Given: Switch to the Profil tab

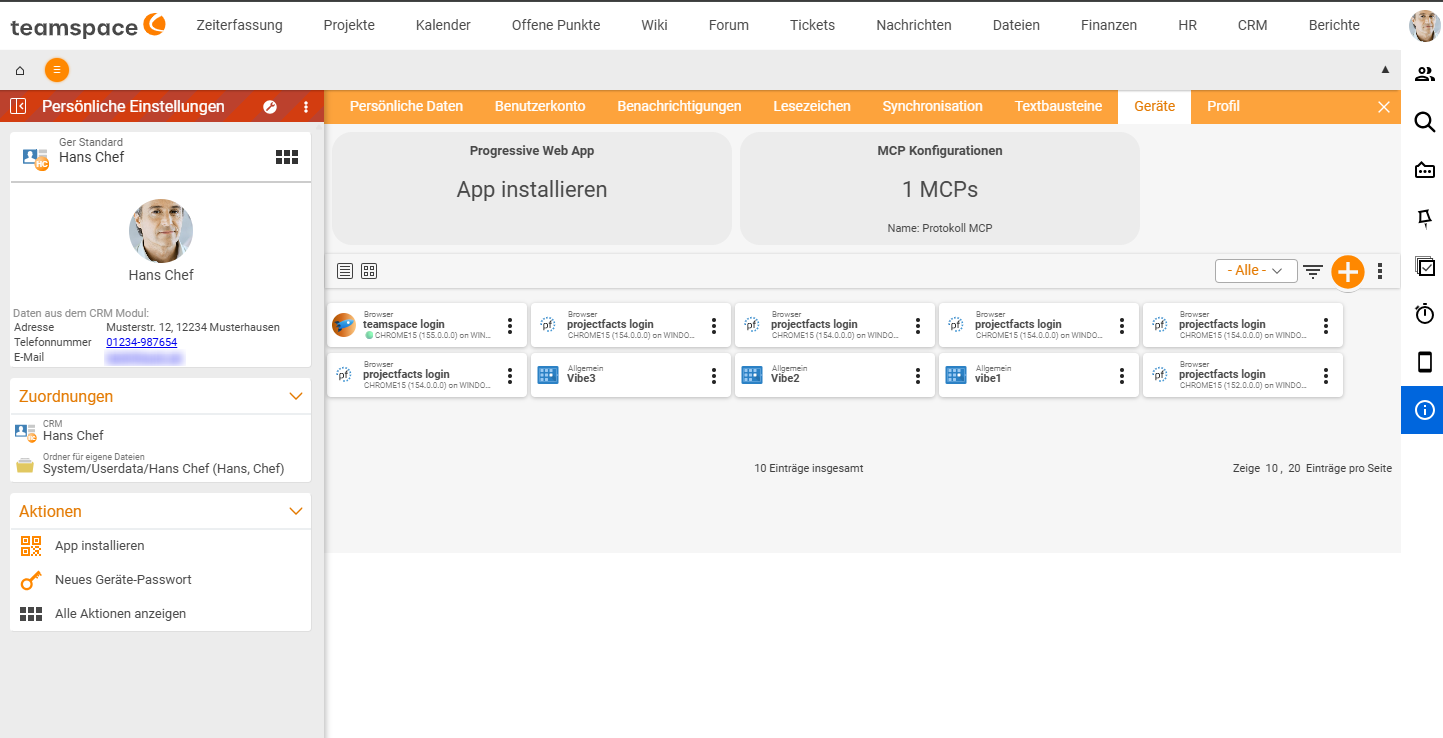Looking at the screenshot, I should pos(1223,106).
